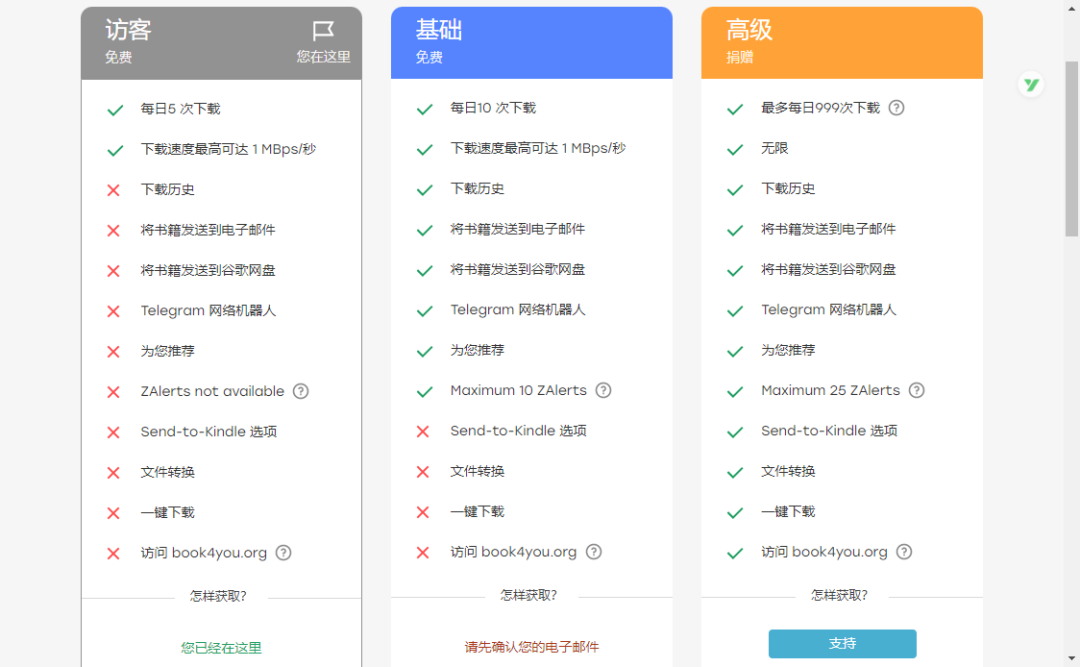Click the help icon beside ZAlerts not available

[301, 391]
